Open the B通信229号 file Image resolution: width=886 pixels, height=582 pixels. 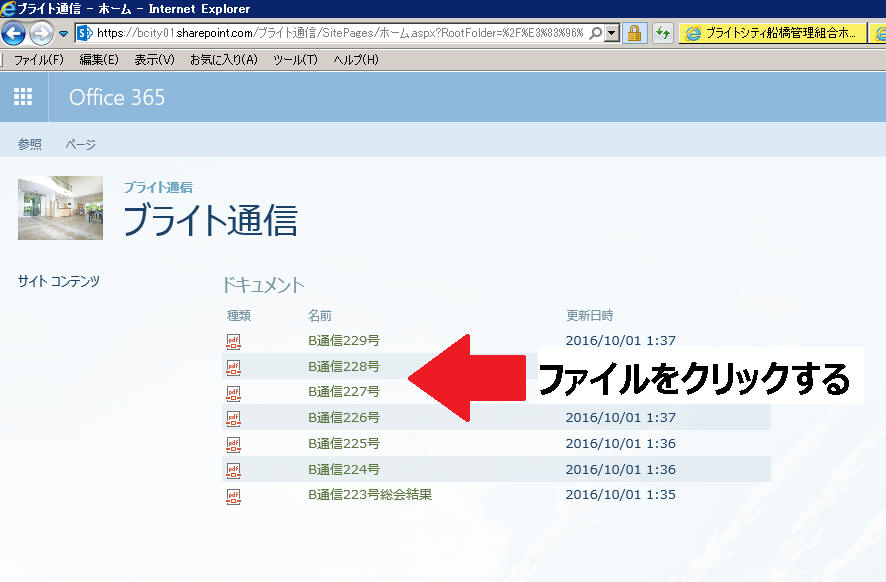(344, 340)
